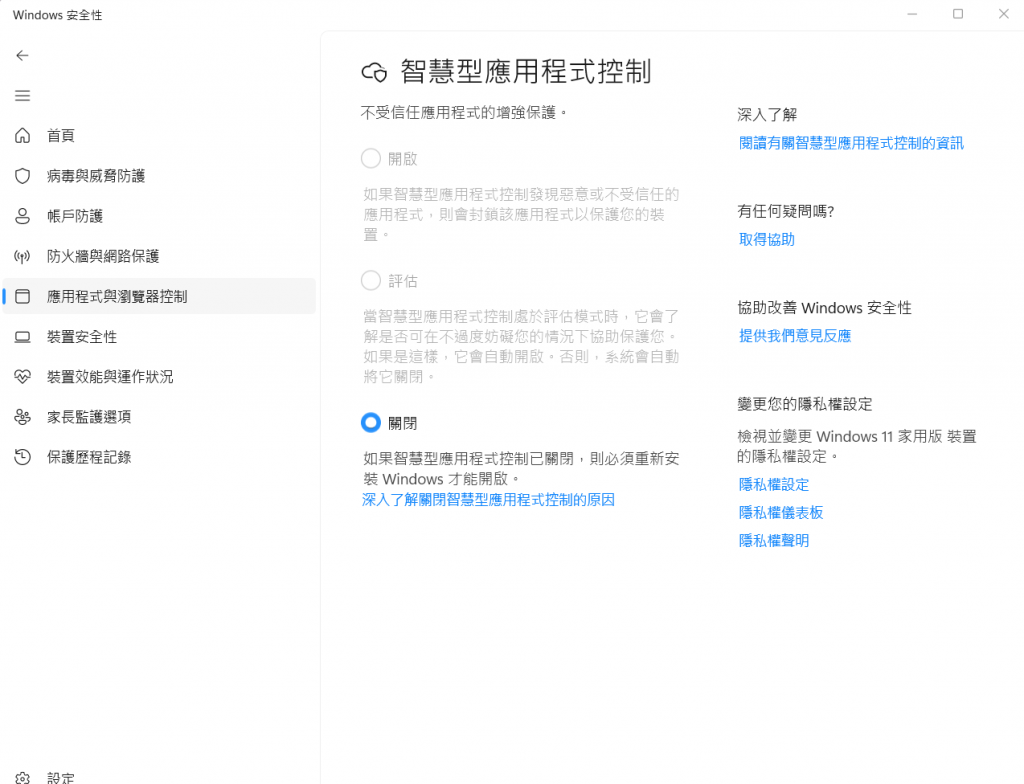Image resolution: width=1024 pixels, height=784 pixels.
Task: Click the 提供我們意見反應 link
Action: pyautogui.click(x=795, y=336)
